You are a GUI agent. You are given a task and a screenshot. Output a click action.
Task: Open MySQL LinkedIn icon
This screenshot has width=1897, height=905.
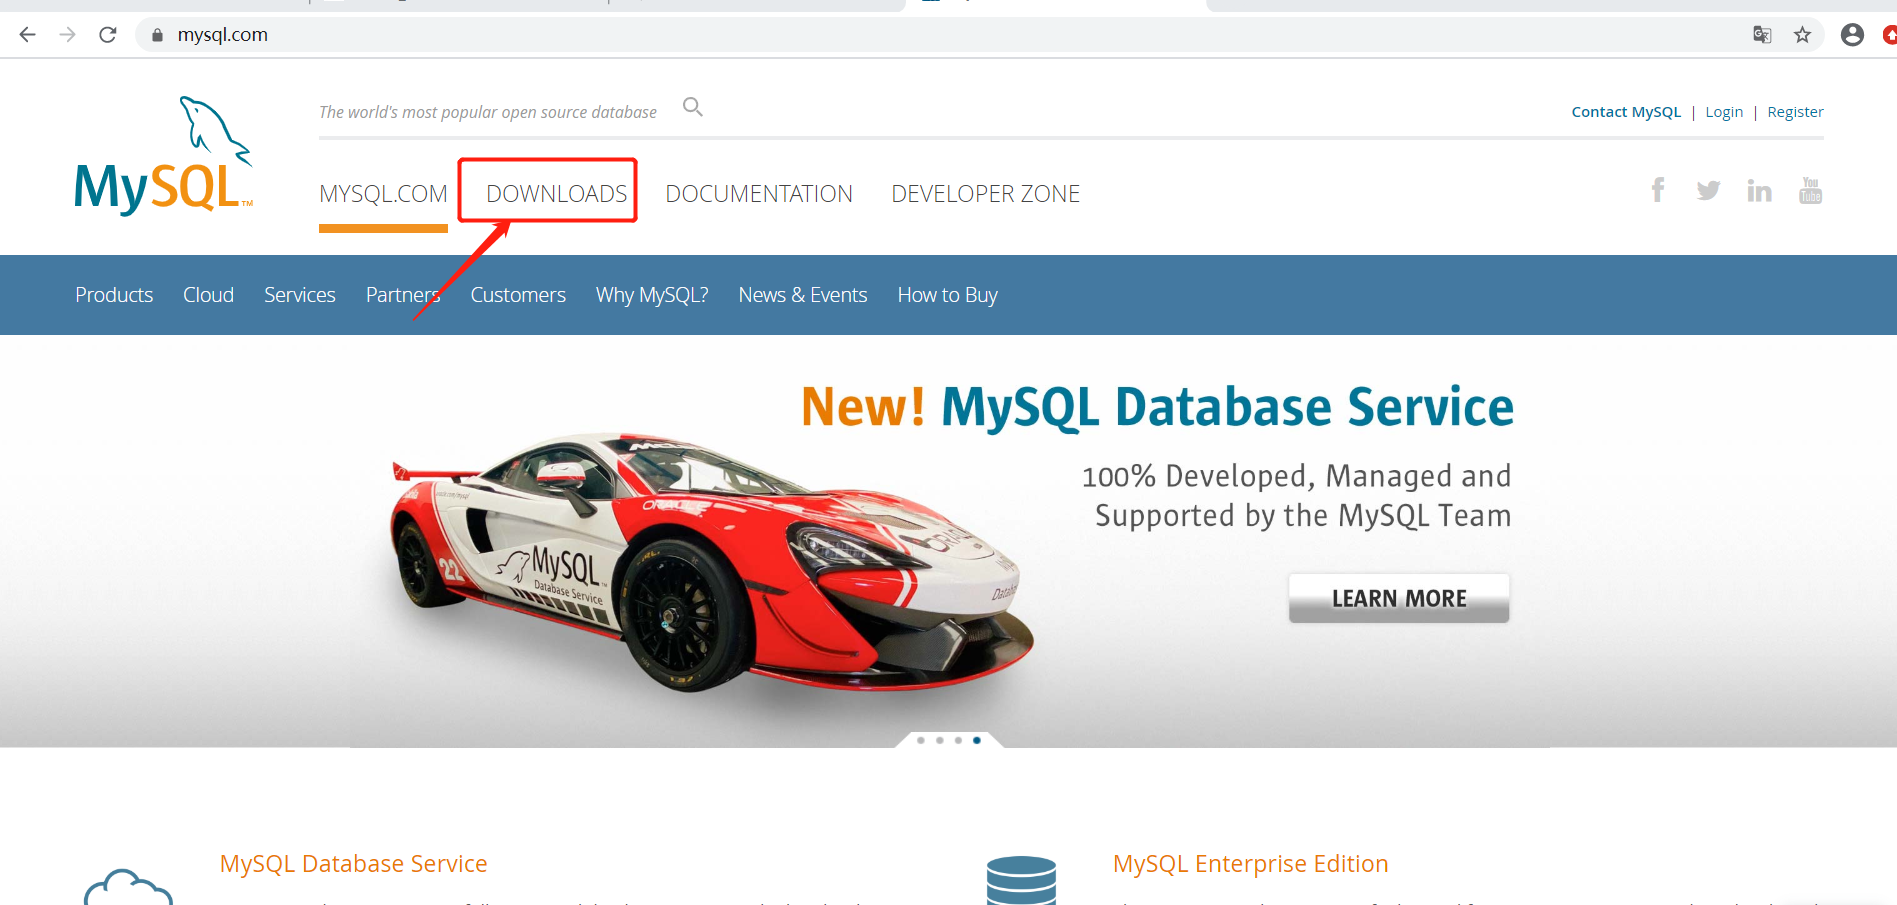click(x=1759, y=190)
